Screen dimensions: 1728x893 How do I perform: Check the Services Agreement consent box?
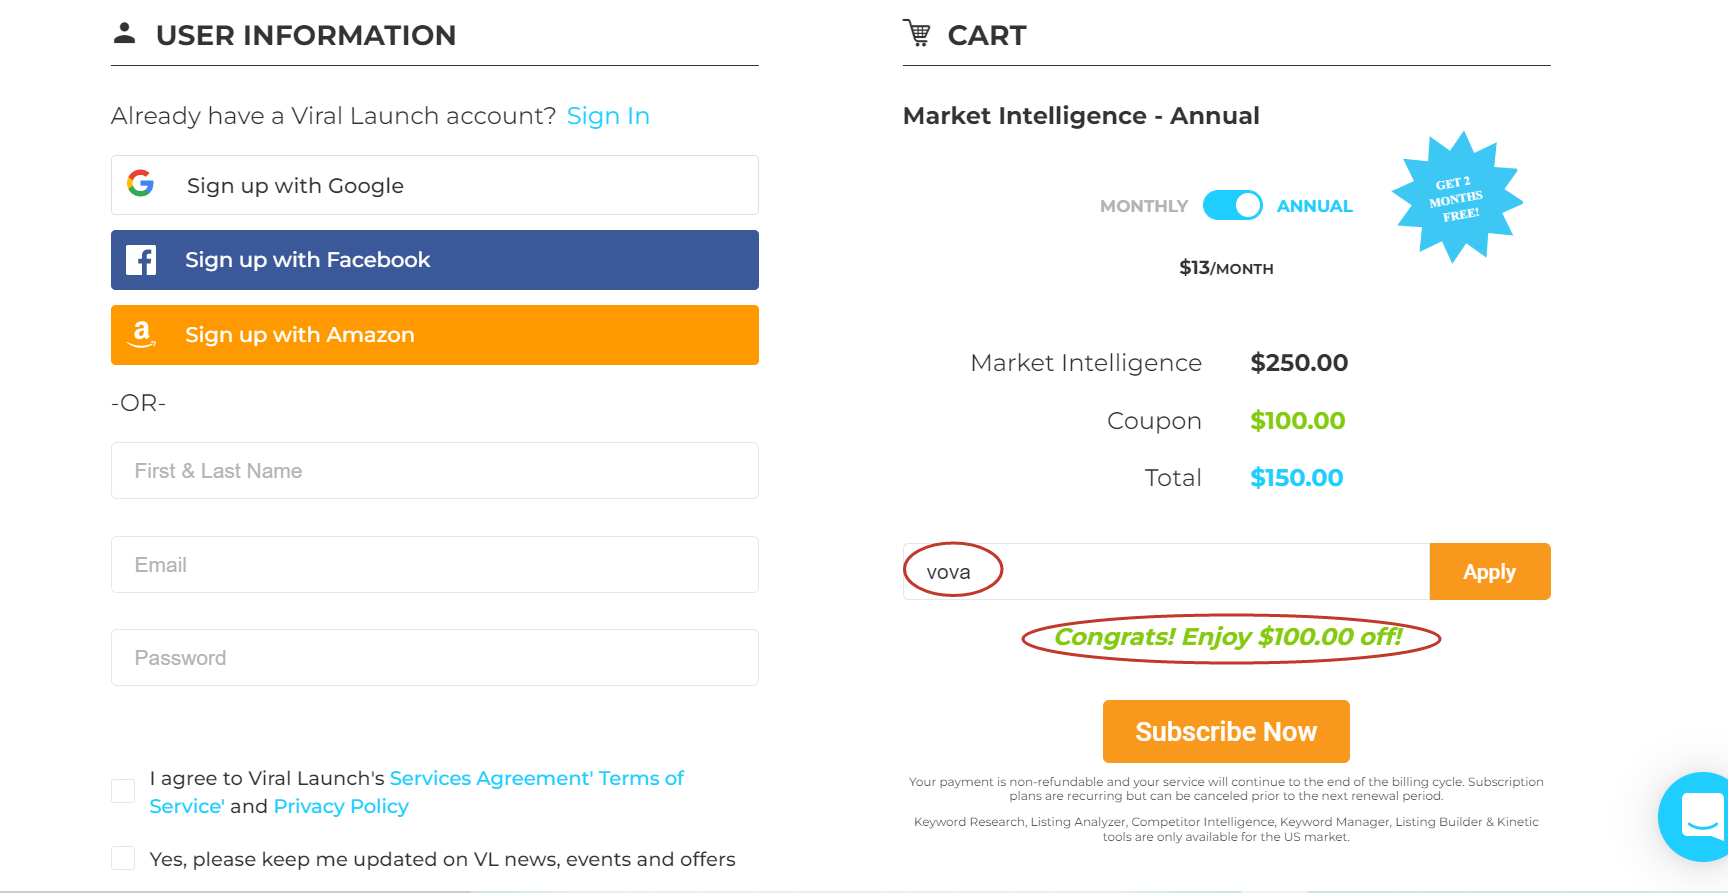tap(123, 791)
